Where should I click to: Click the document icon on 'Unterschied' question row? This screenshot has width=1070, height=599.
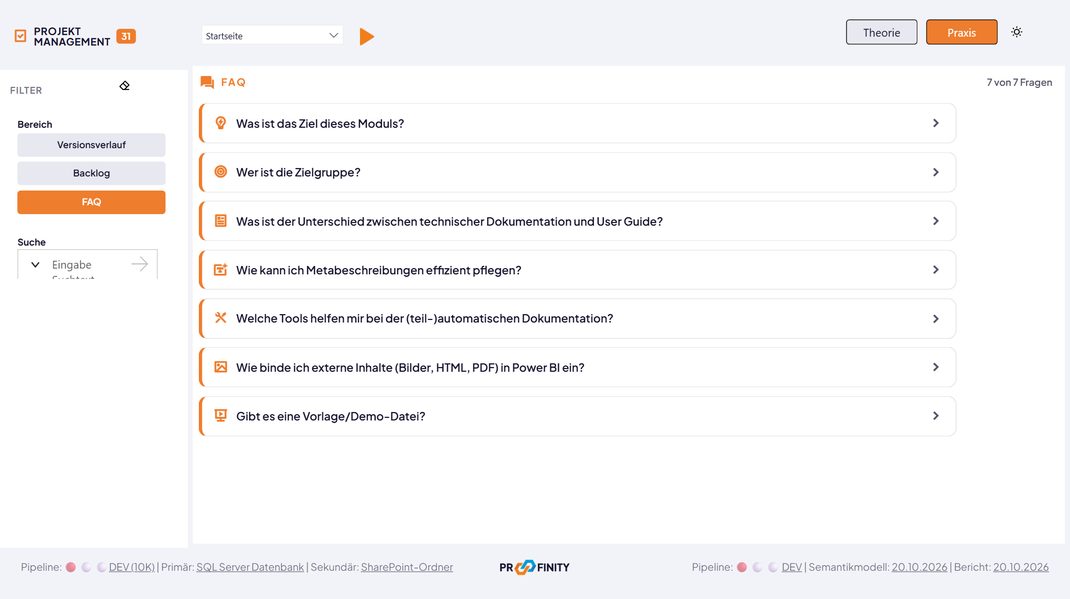point(220,220)
